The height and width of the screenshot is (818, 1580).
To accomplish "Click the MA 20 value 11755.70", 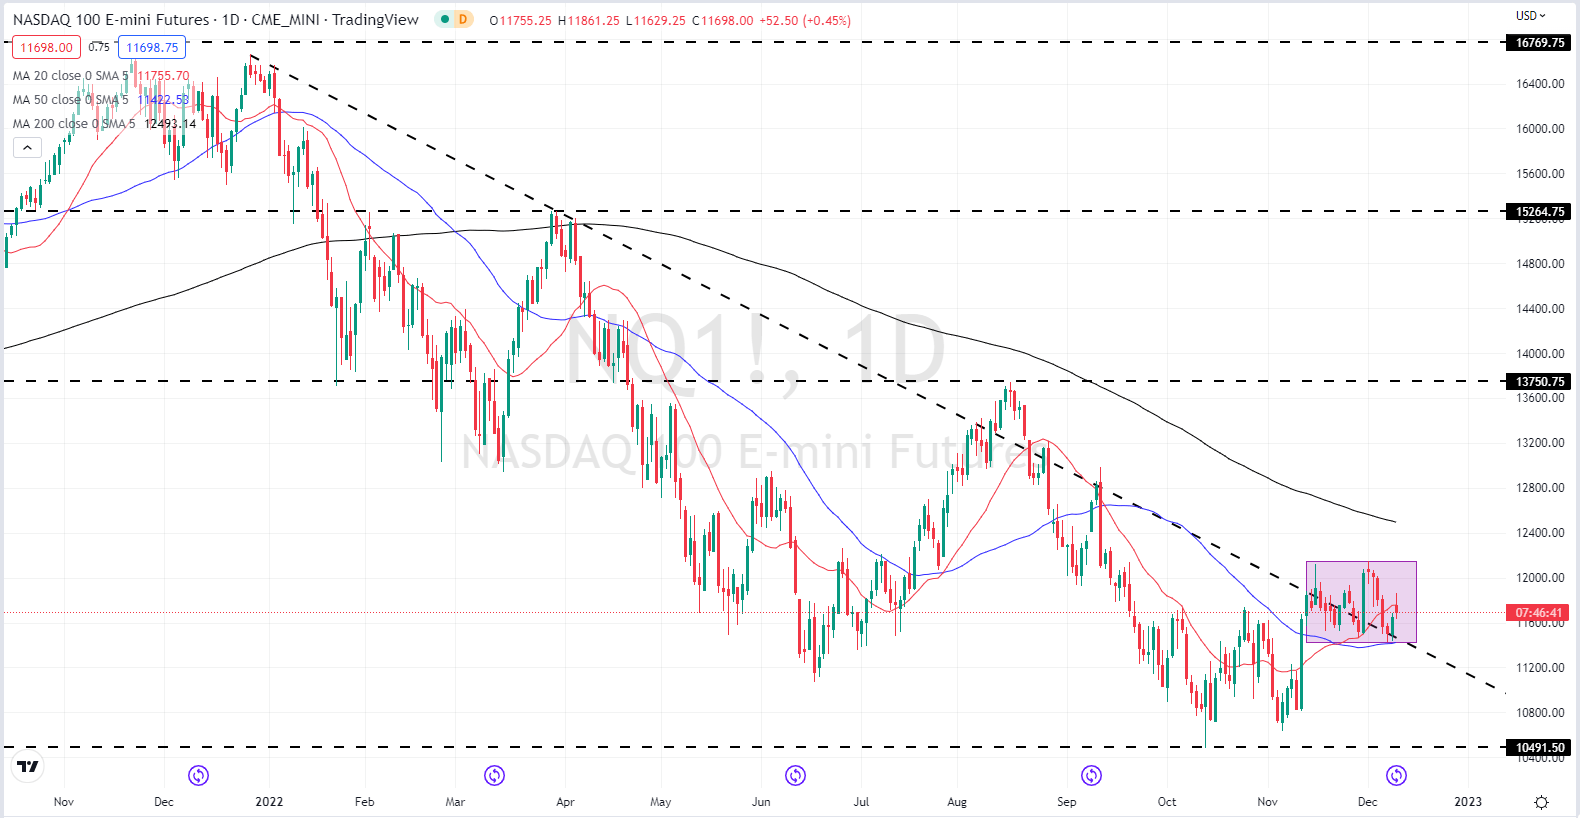I will tap(163, 76).
